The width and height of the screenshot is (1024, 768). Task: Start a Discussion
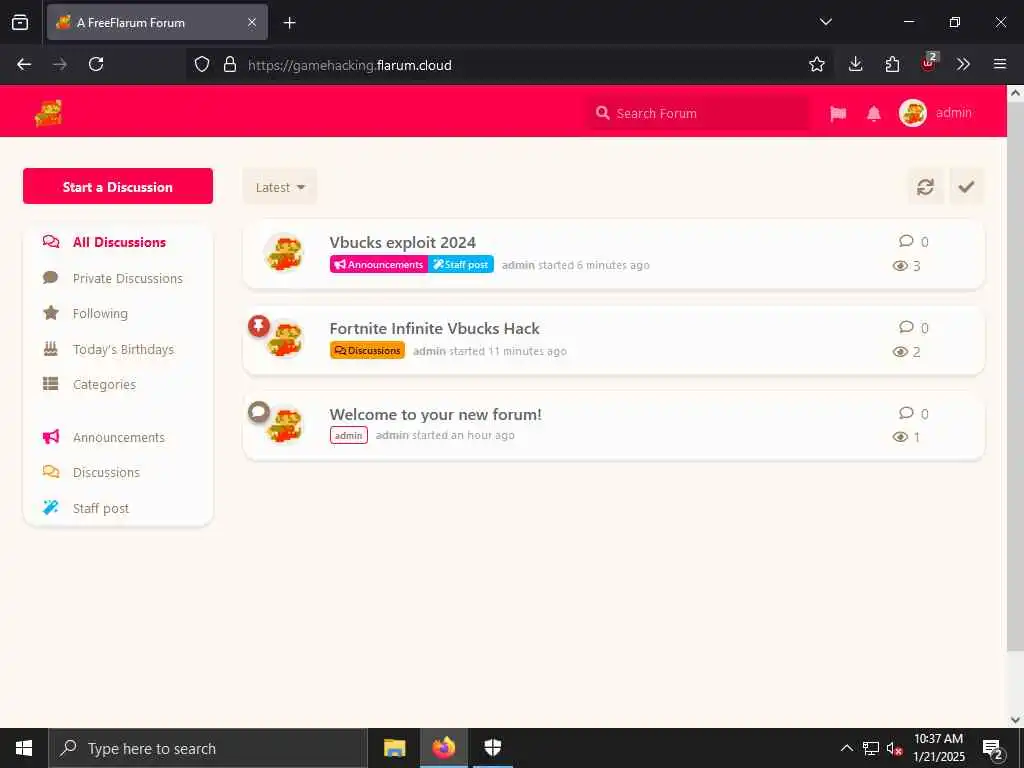(118, 186)
